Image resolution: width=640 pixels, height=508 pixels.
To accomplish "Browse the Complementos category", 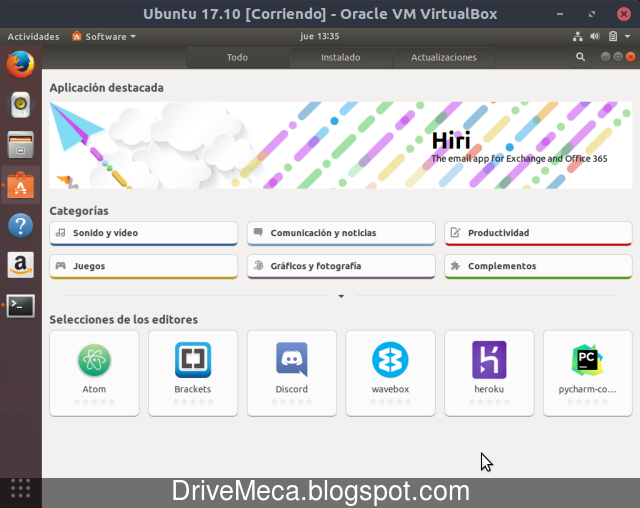I will [x=538, y=266].
